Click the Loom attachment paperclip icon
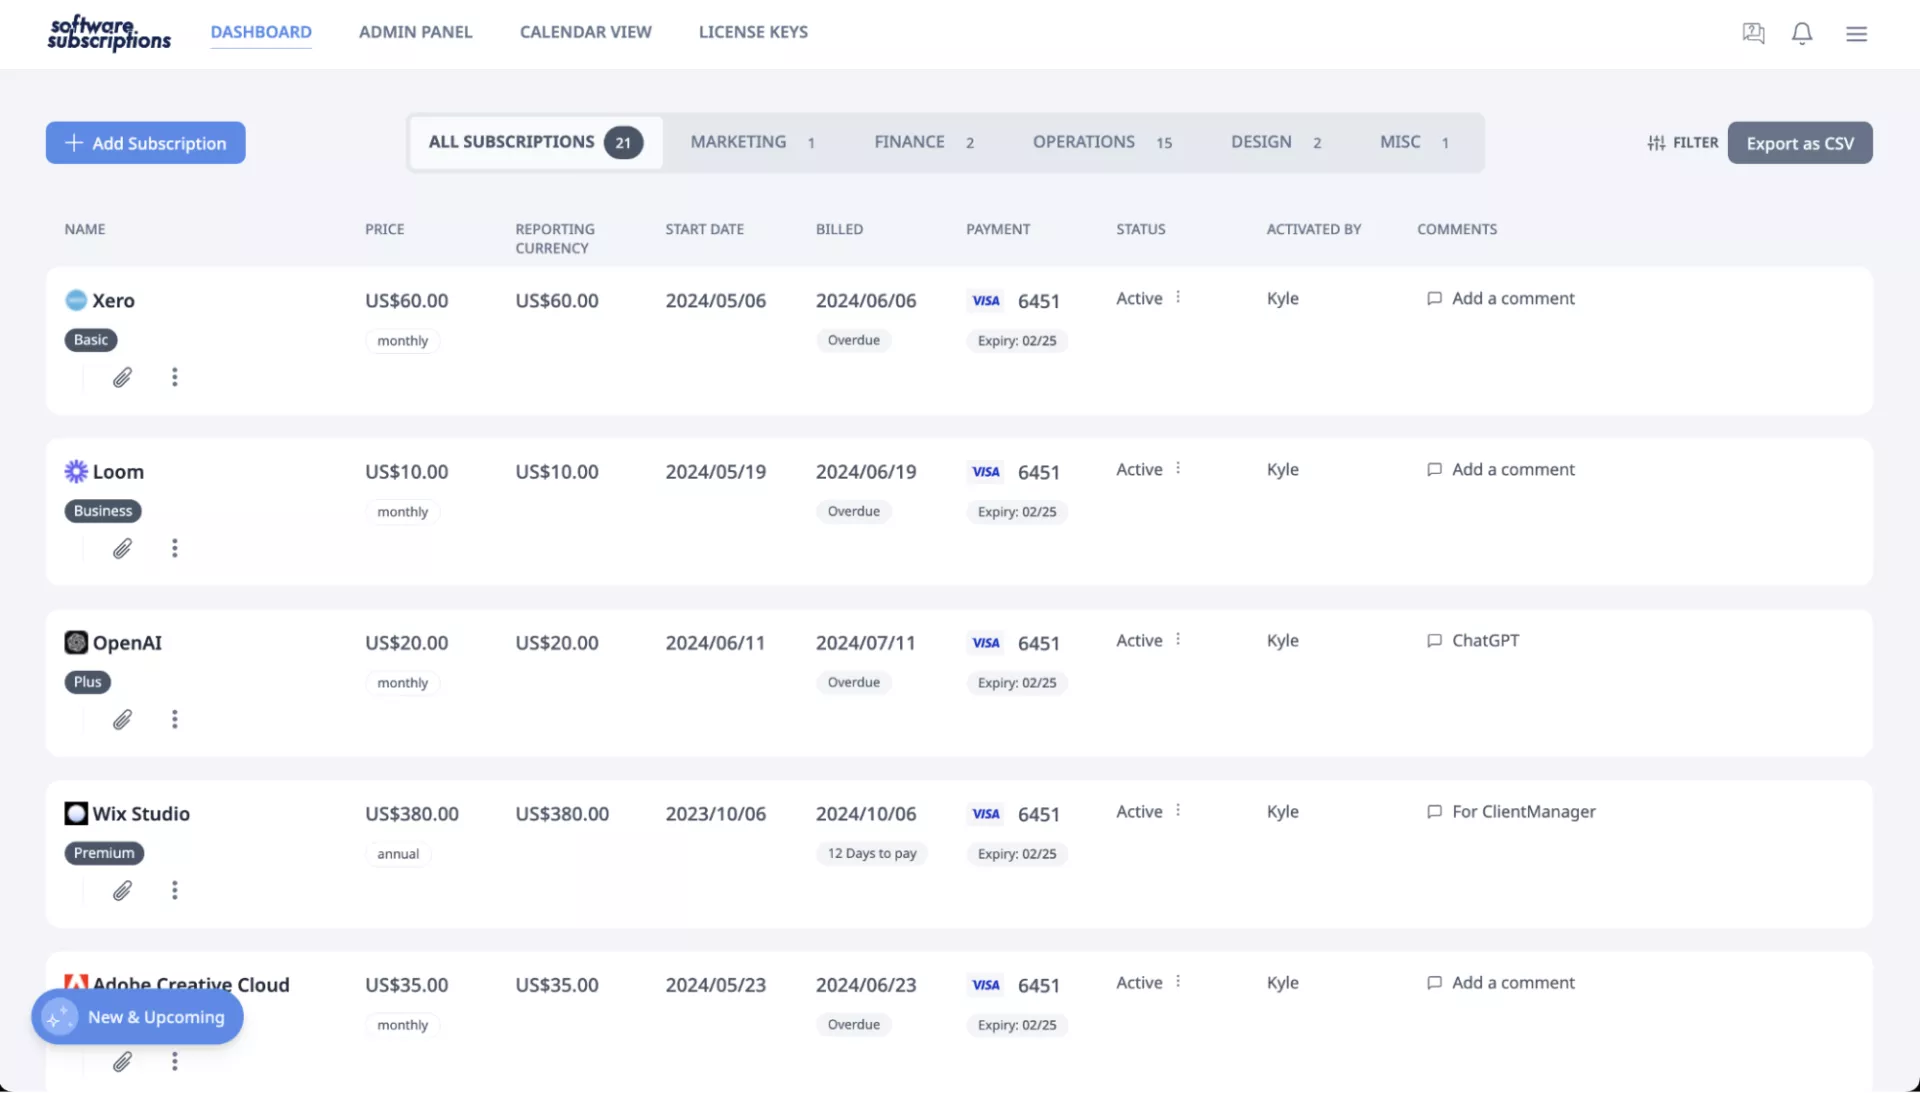Screen dimensions: 1920x1093 coord(122,549)
